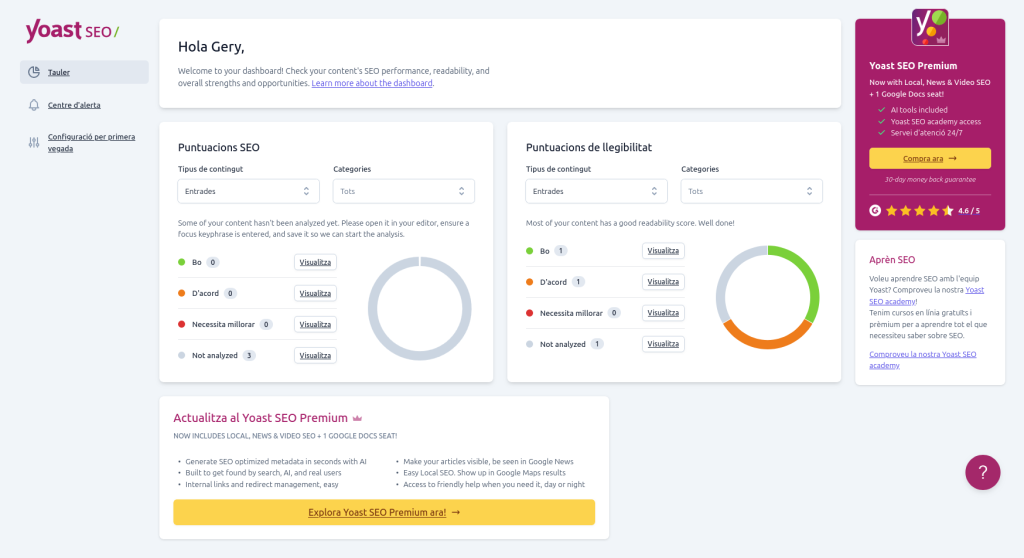Click the Yoast SEO Premium badge icon
This screenshot has height=558, width=1024.
(930, 27)
